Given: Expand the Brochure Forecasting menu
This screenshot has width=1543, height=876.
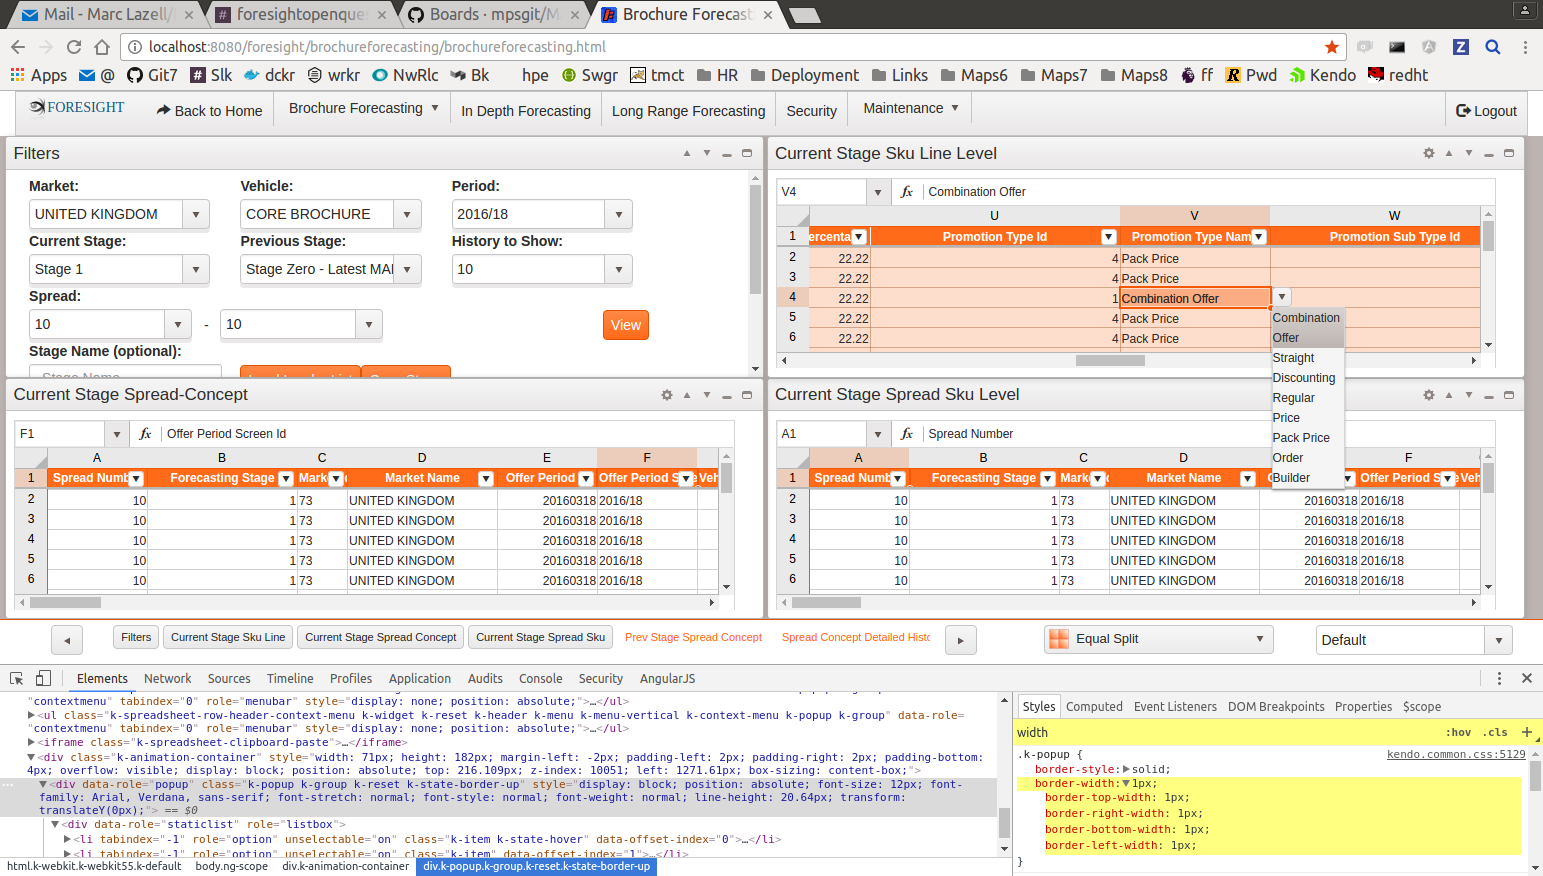Looking at the screenshot, I should (364, 108).
